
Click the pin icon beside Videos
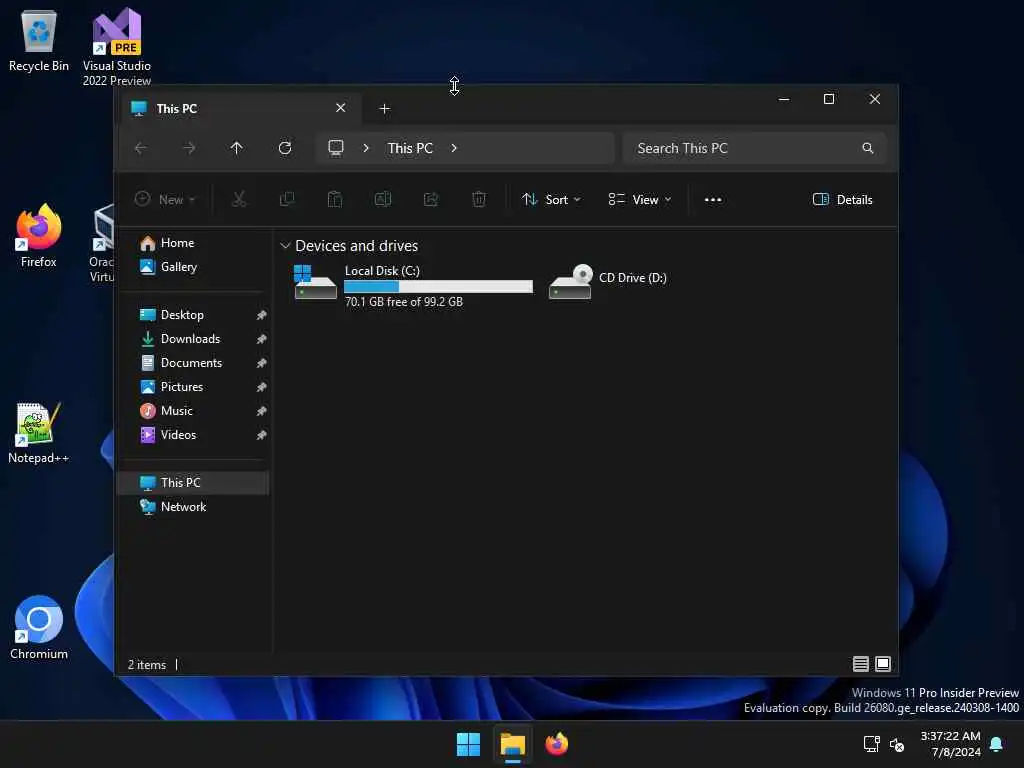click(261, 435)
